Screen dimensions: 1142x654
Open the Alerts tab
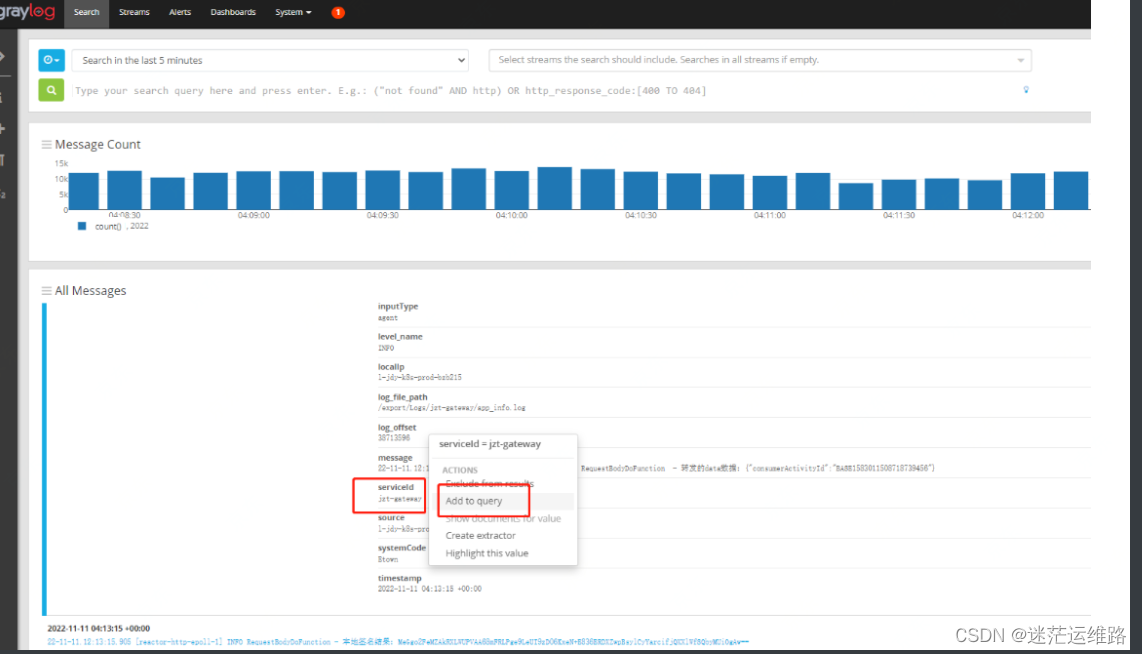180,12
